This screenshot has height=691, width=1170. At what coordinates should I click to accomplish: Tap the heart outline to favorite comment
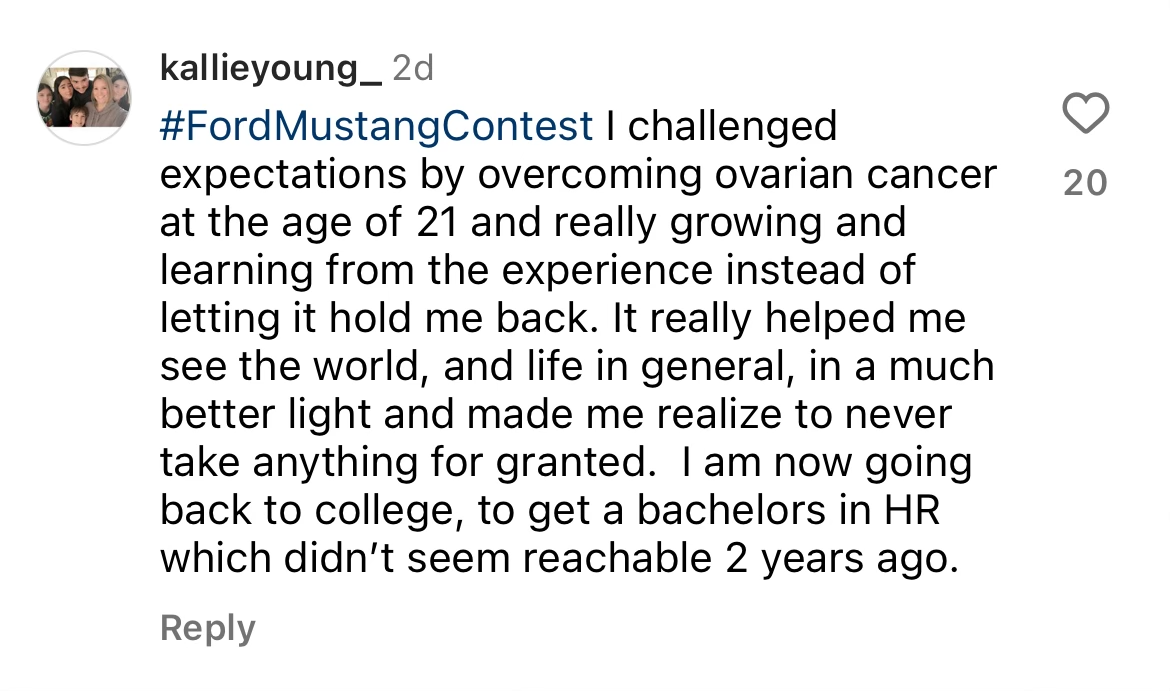pos(1085,113)
